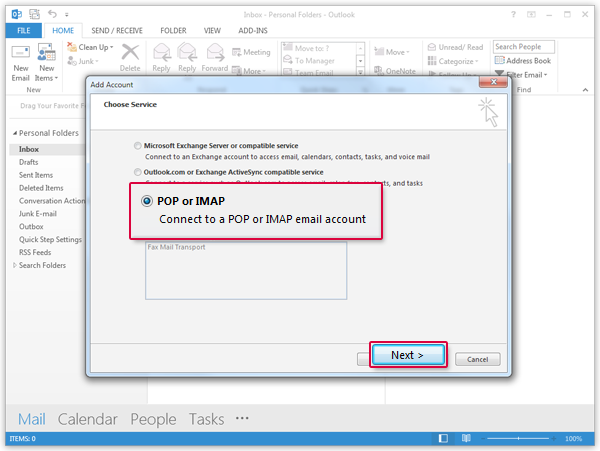This screenshot has height=451, width=600.
Task: Click the Forward icon in the ribbon
Action: point(215,58)
